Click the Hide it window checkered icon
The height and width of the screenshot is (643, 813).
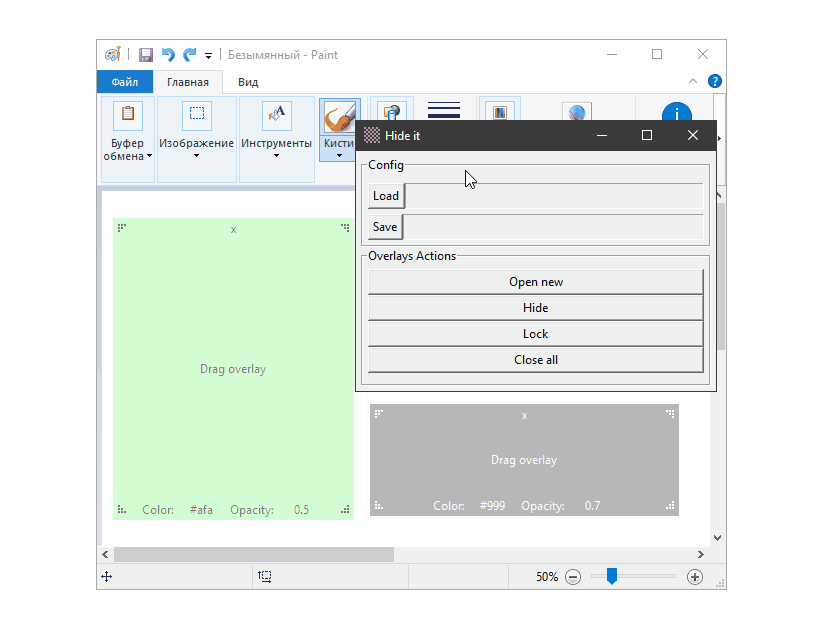372,135
